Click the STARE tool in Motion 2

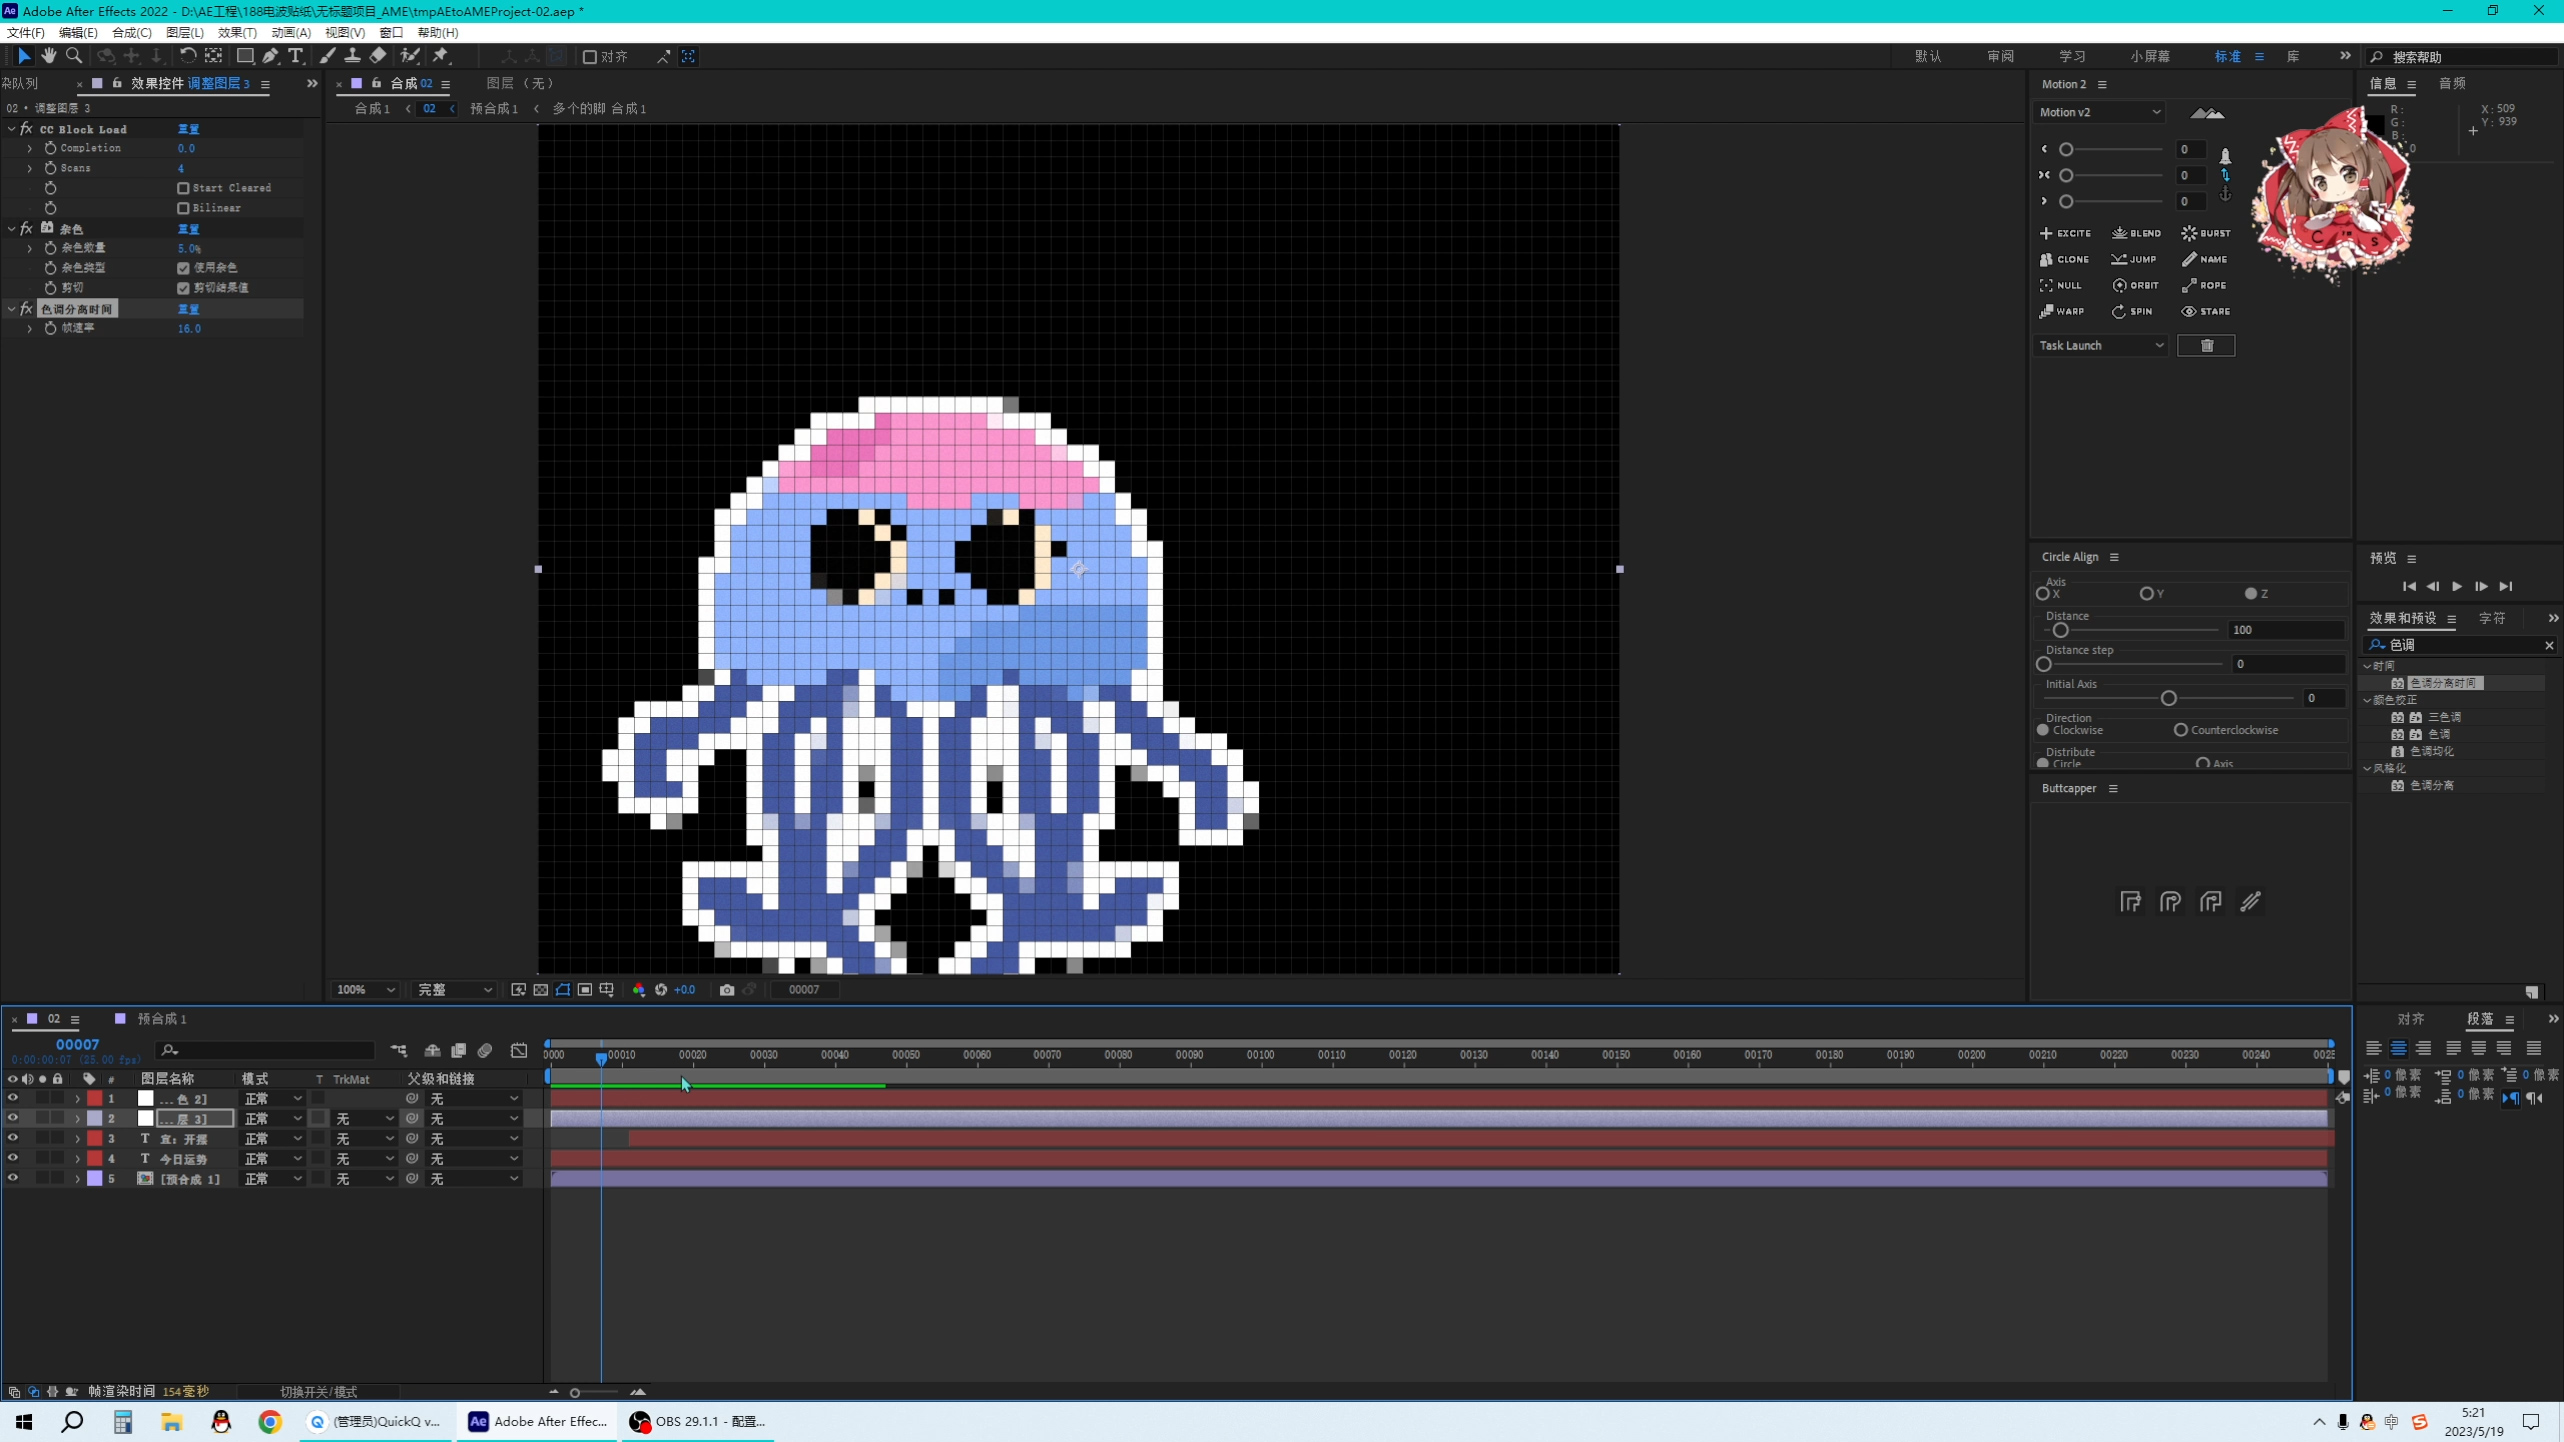2206,311
